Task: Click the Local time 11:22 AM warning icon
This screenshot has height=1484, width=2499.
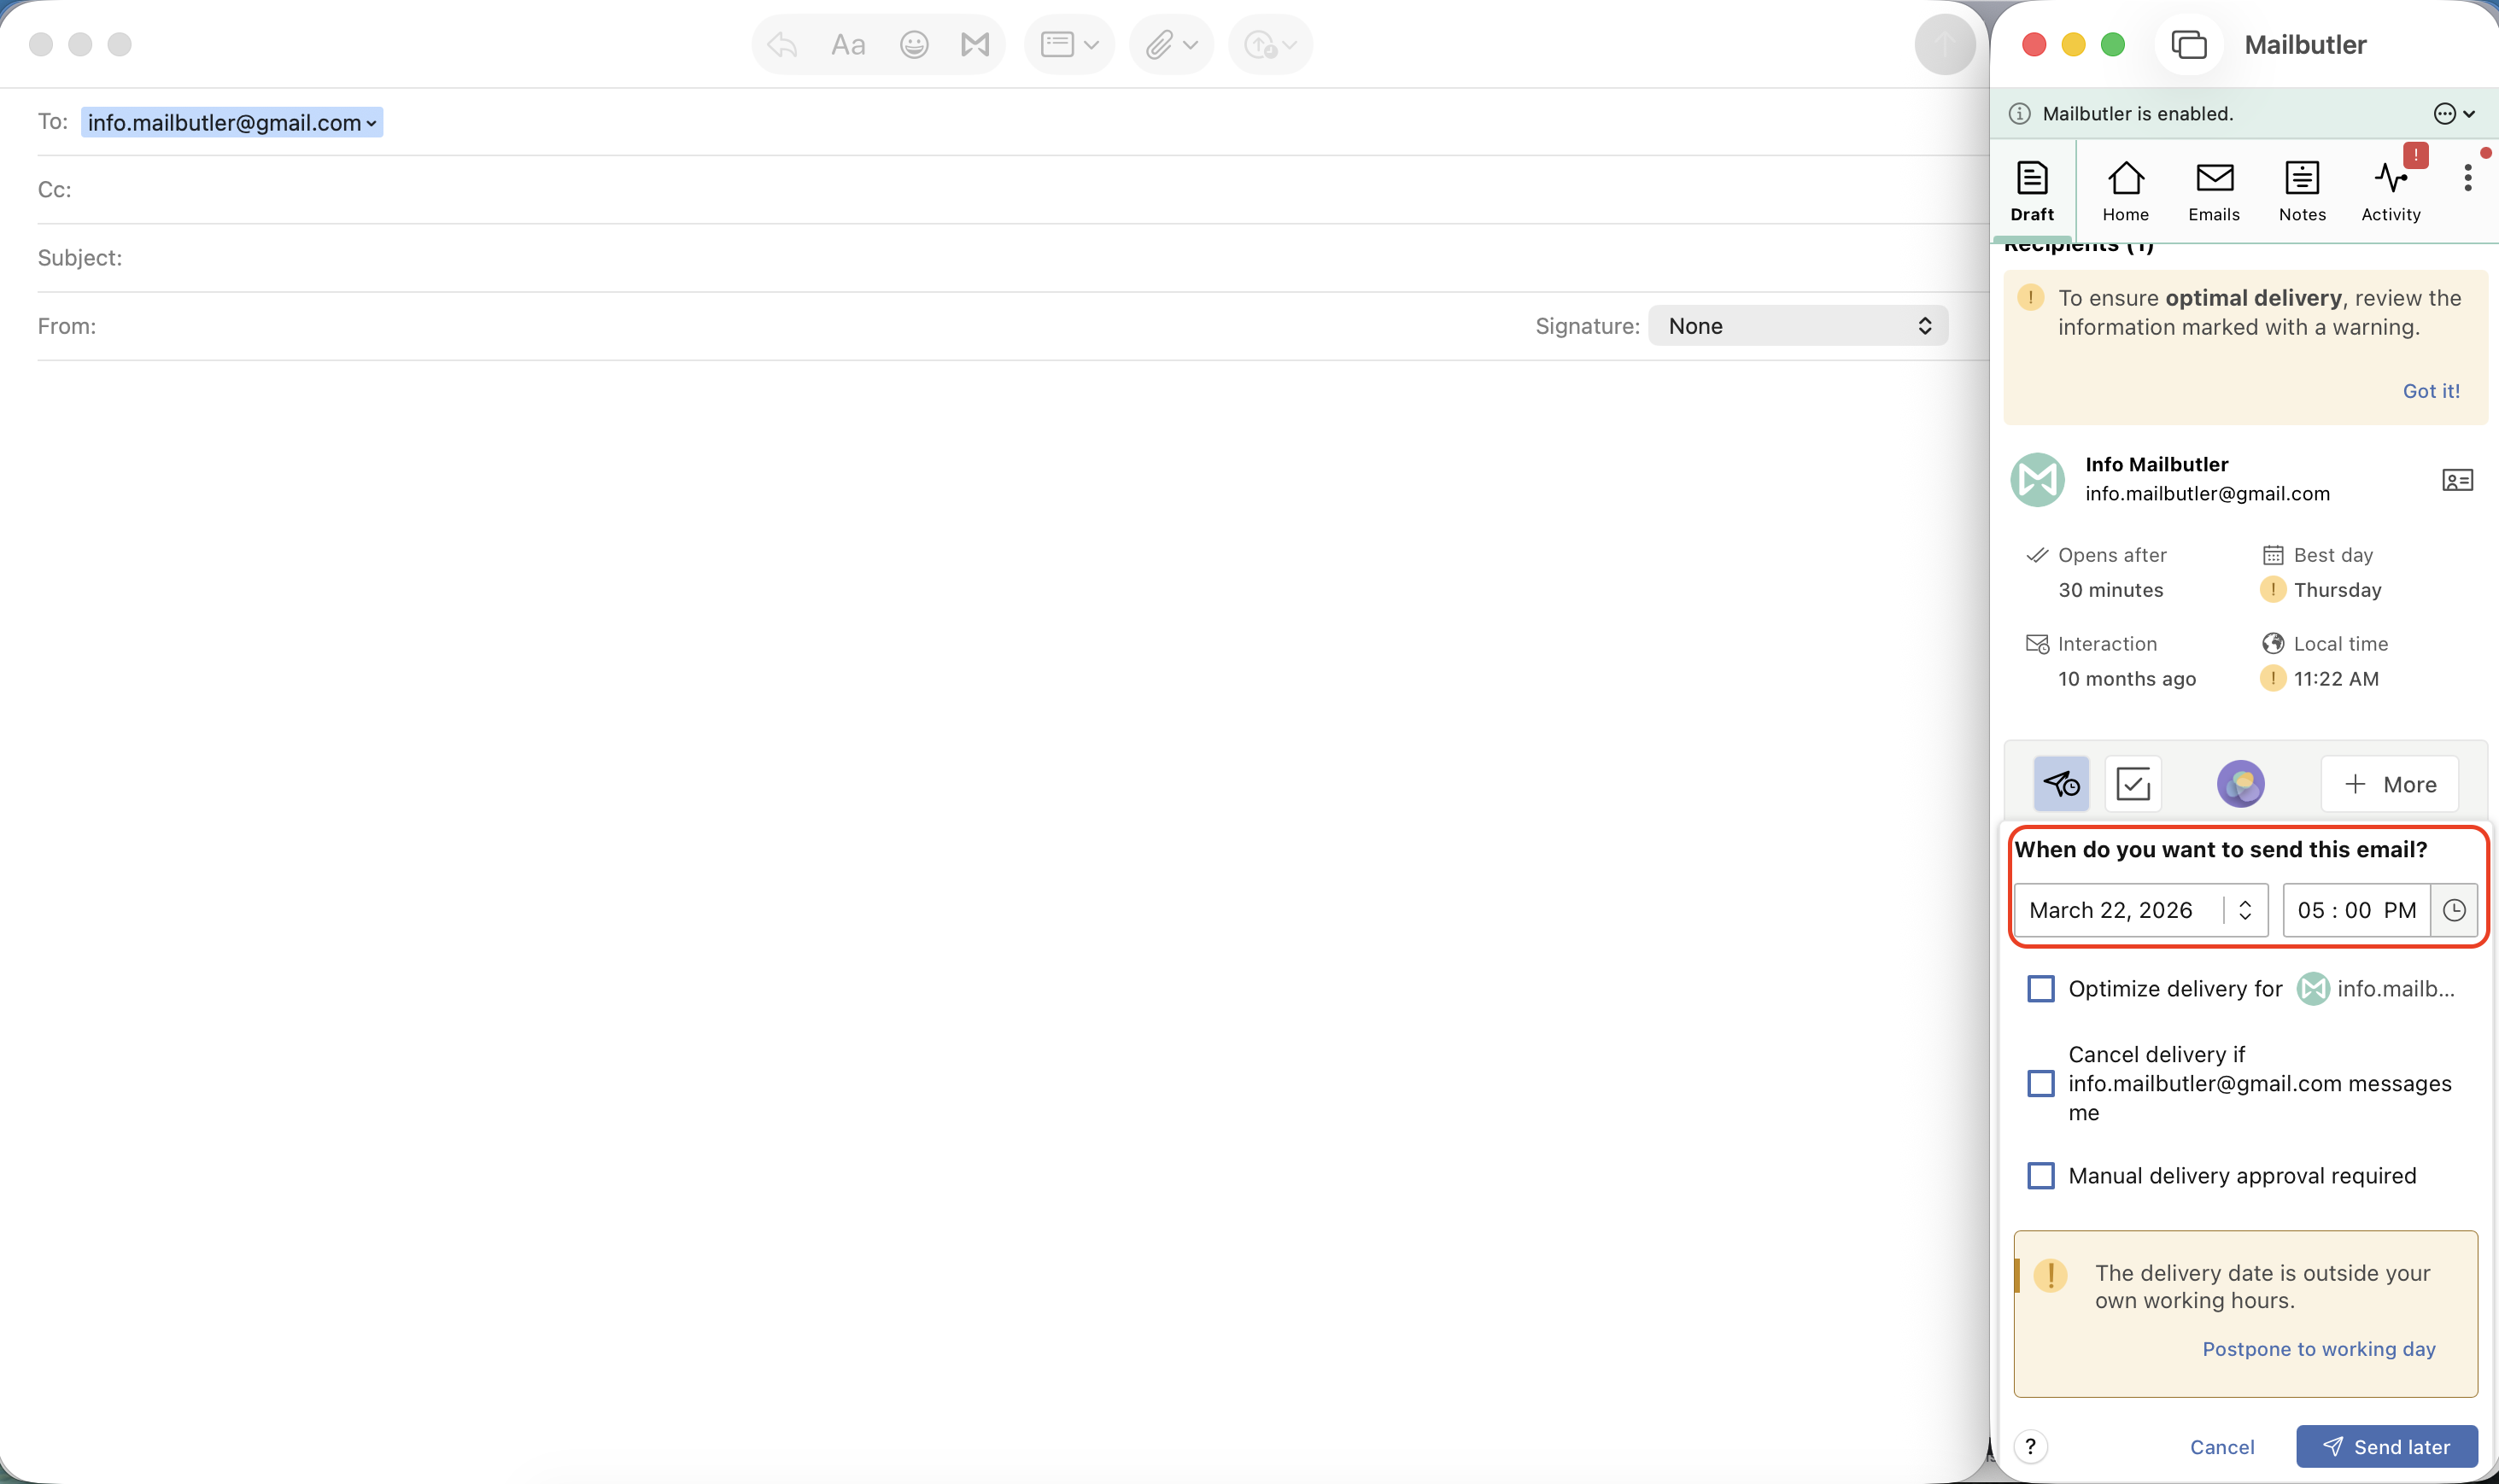Action: tap(2272, 678)
